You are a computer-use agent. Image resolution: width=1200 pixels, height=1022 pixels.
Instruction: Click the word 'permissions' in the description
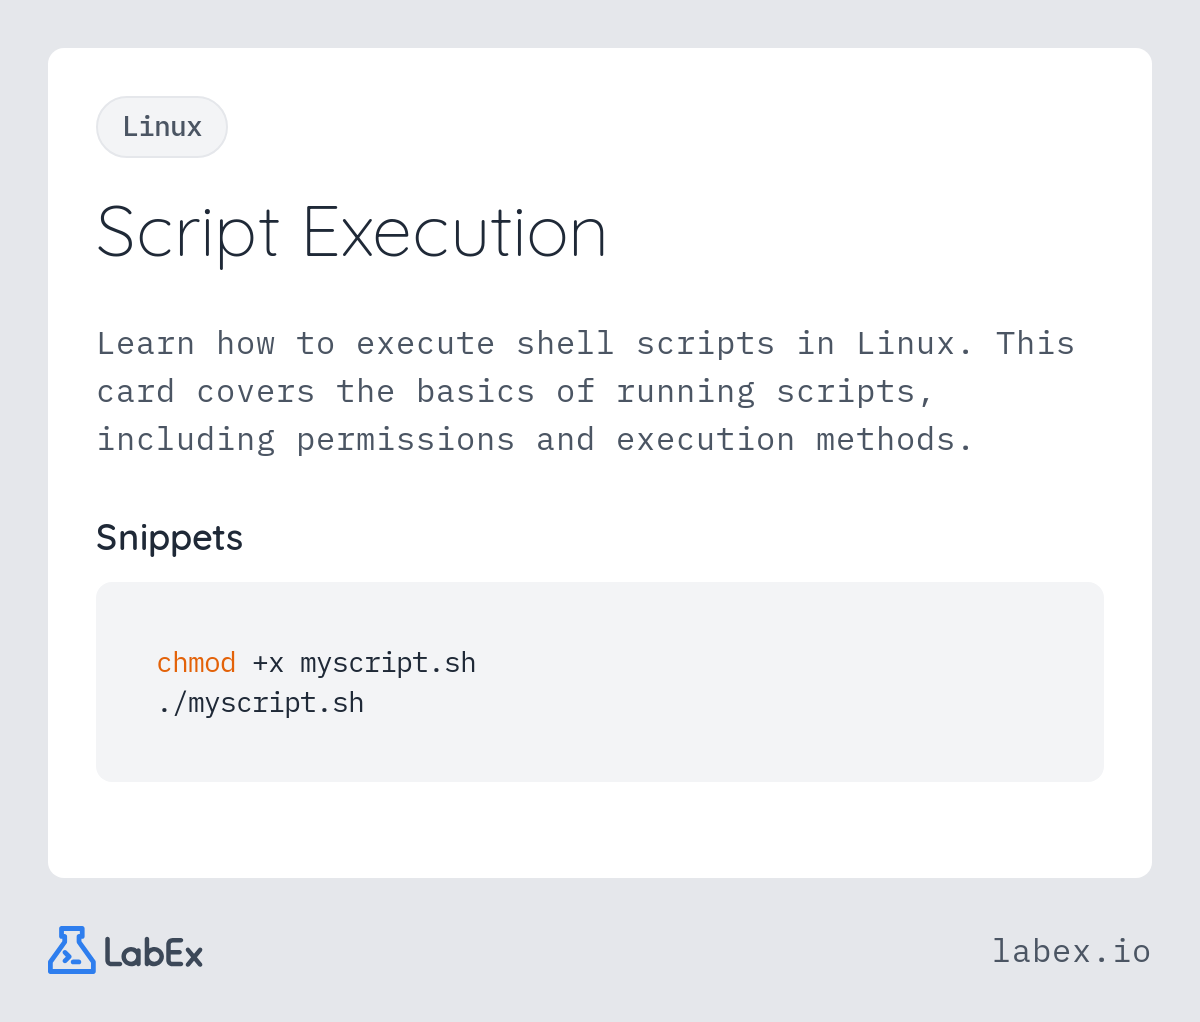click(x=405, y=440)
